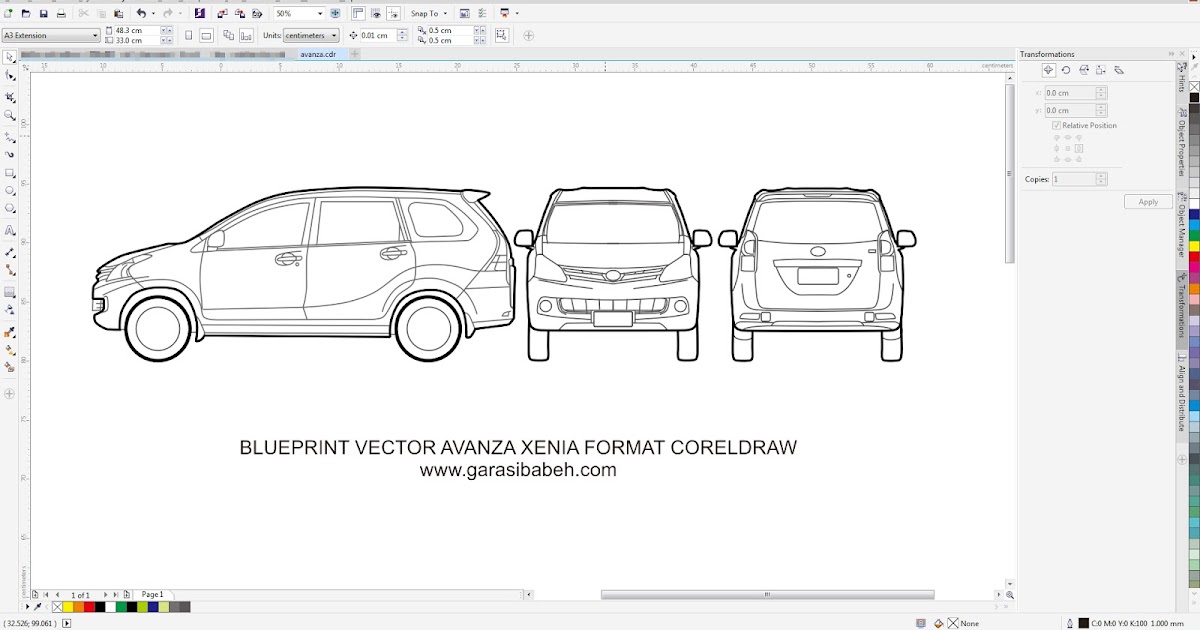Click the Apply button in Transformations
1200x630 pixels.
[1148, 202]
